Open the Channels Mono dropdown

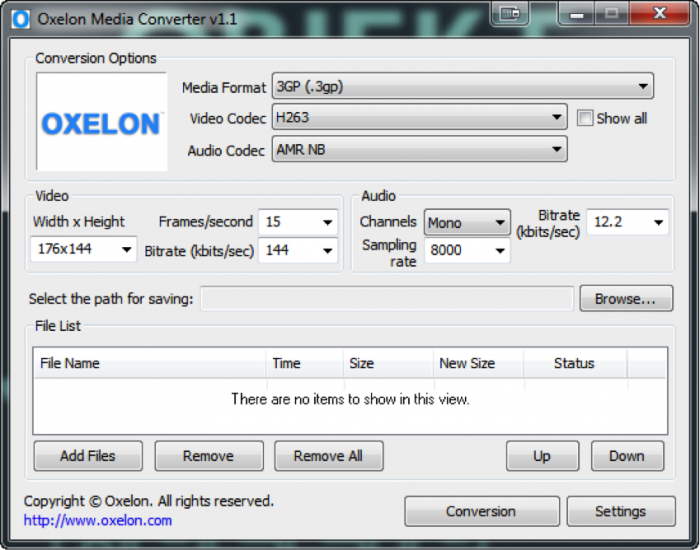tap(467, 222)
